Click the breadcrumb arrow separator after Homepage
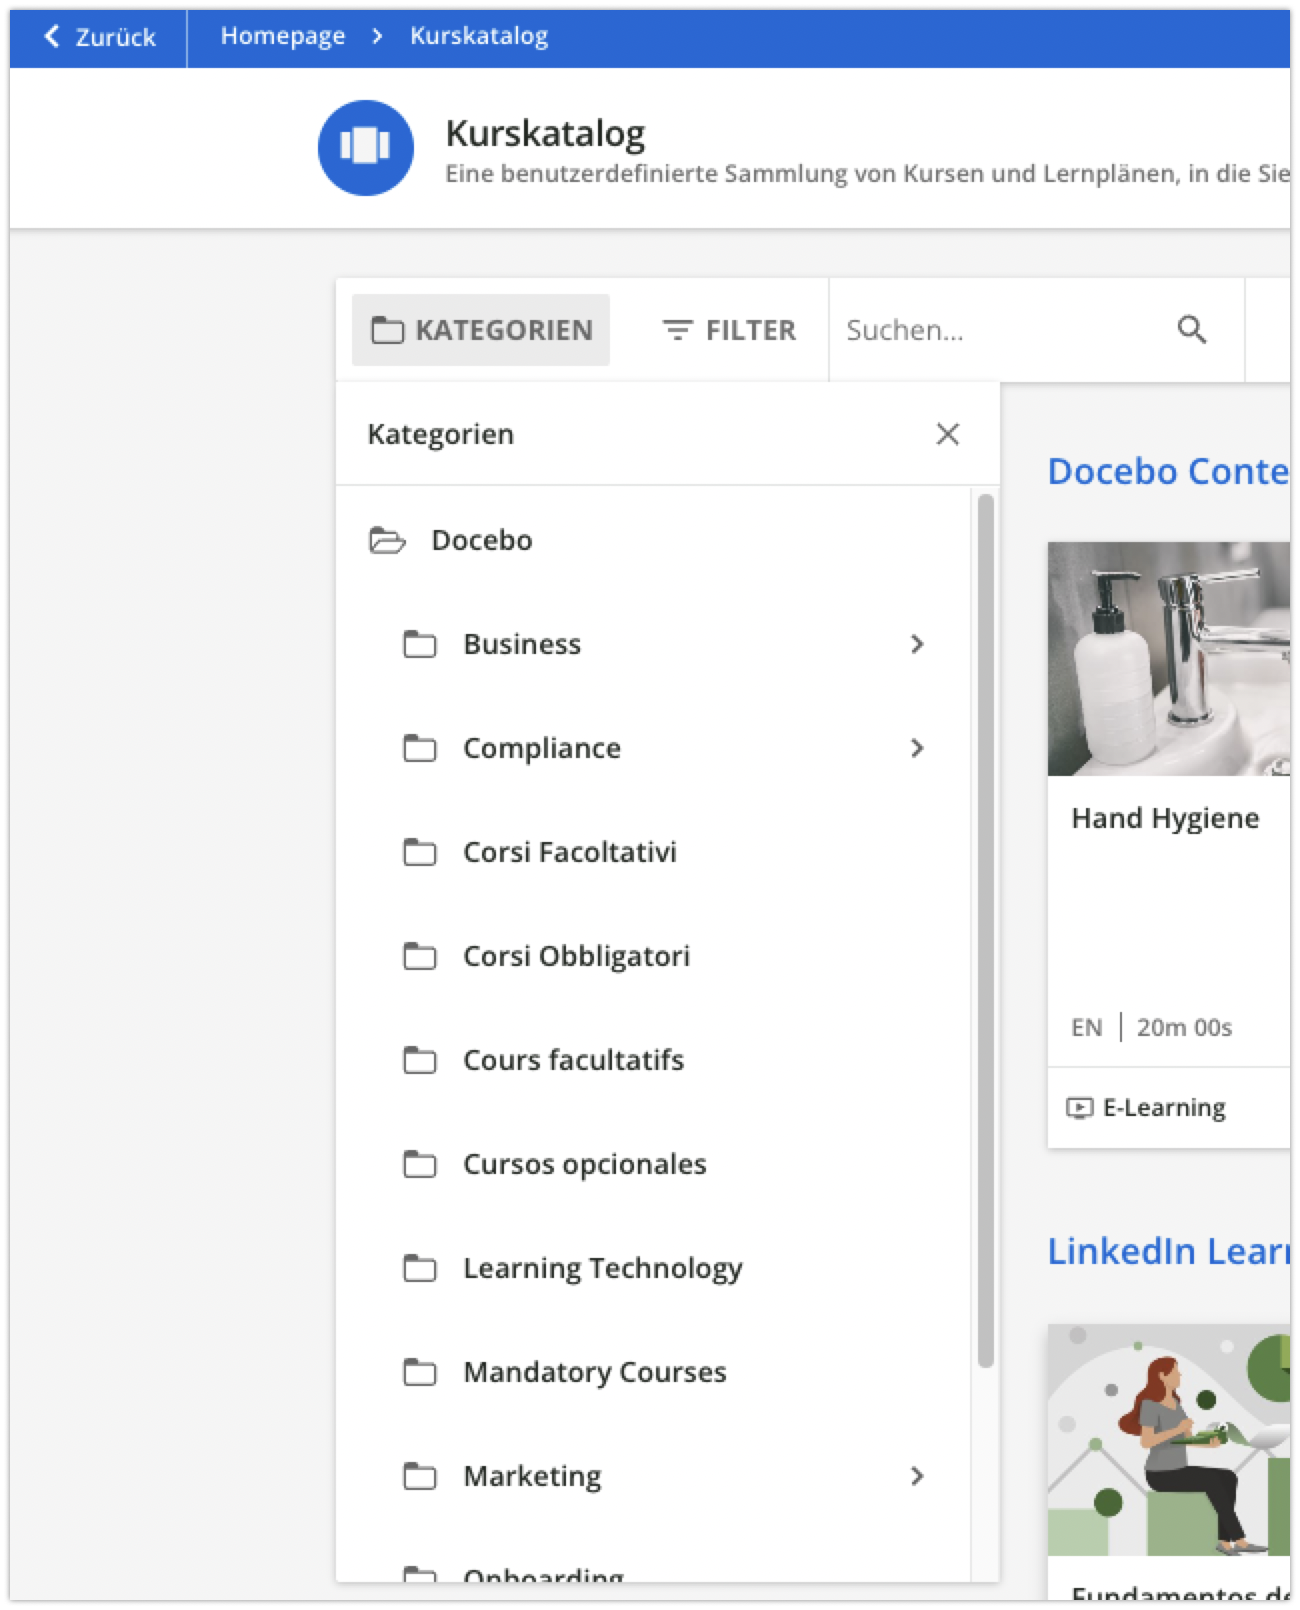 [x=377, y=36]
